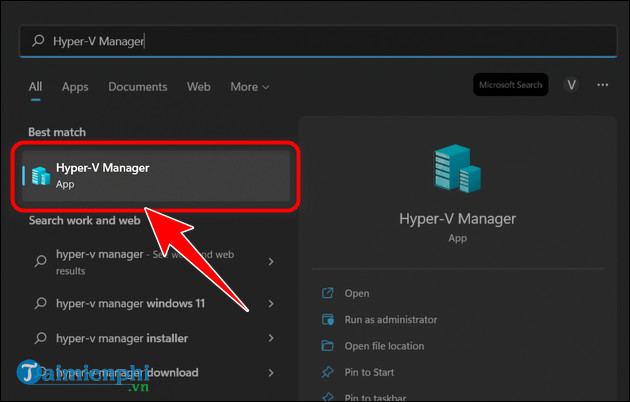Image resolution: width=630 pixels, height=402 pixels.
Task: Expand 'hyper-v manager installer' chevron
Action: click(271, 339)
